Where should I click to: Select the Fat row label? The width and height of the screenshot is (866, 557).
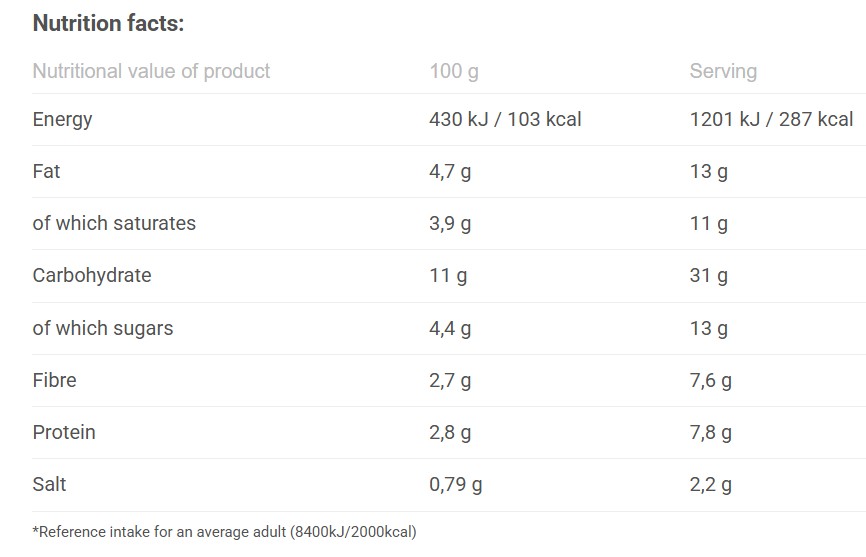click(x=46, y=171)
